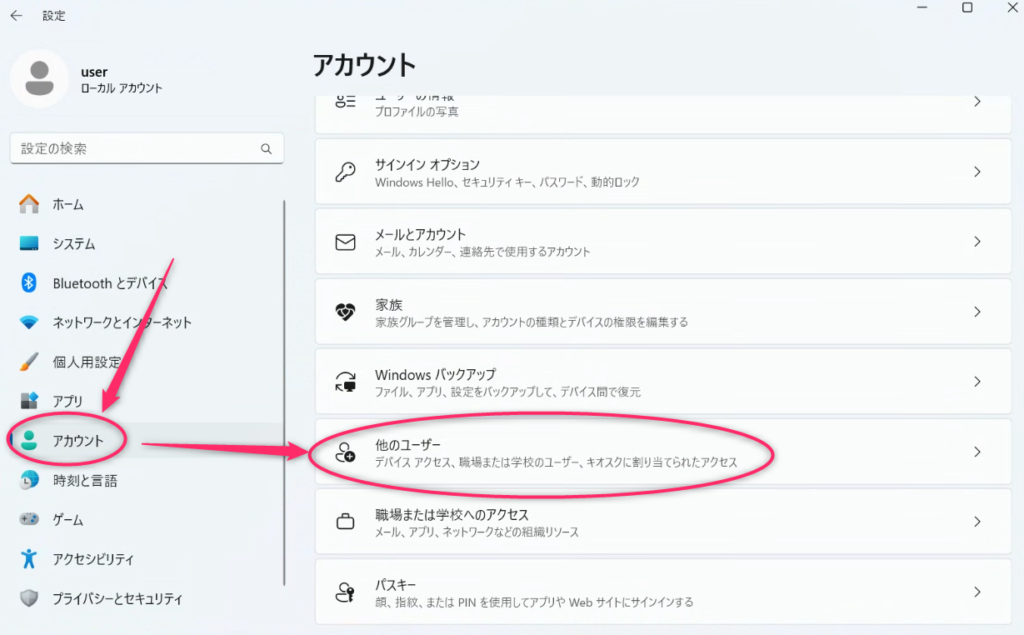The width and height of the screenshot is (1024, 635).
Task: Click the search magnifier icon
Action: pos(266,149)
